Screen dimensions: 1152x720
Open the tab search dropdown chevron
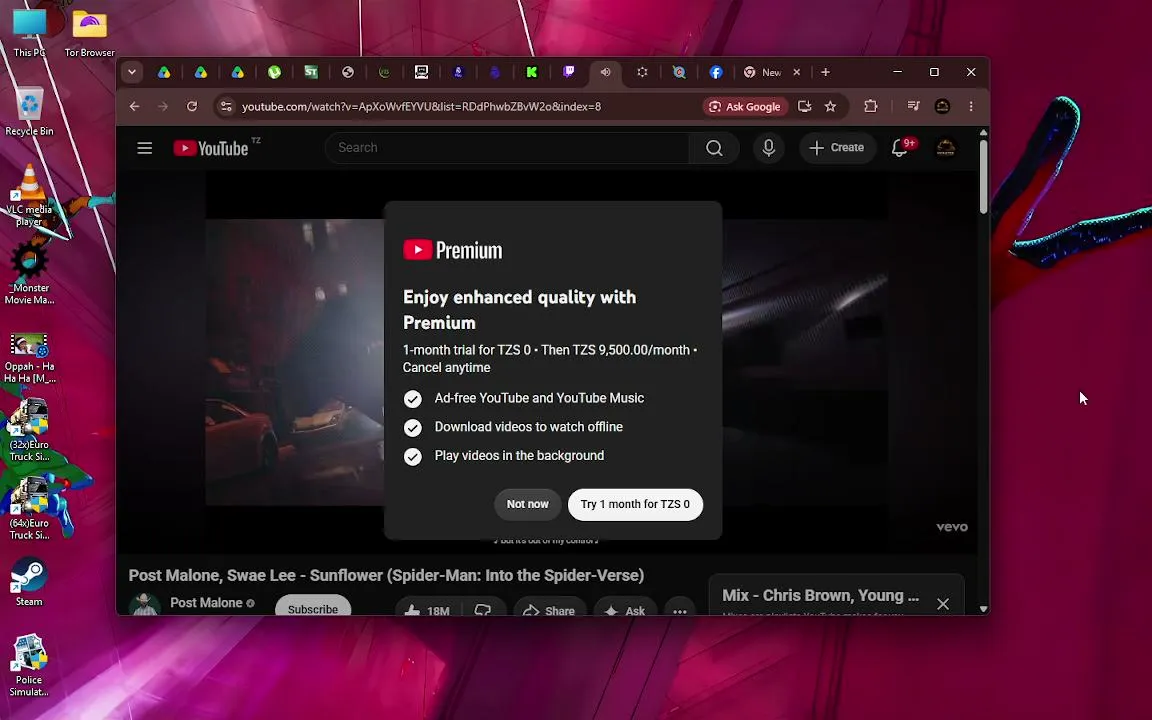tap(132, 72)
